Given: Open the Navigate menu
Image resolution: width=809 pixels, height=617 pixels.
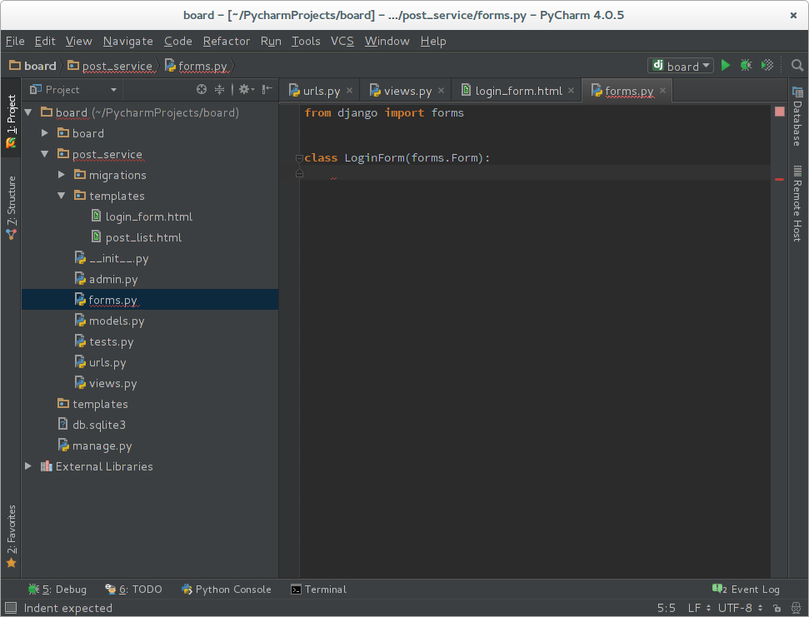Looking at the screenshot, I should tap(128, 41).
